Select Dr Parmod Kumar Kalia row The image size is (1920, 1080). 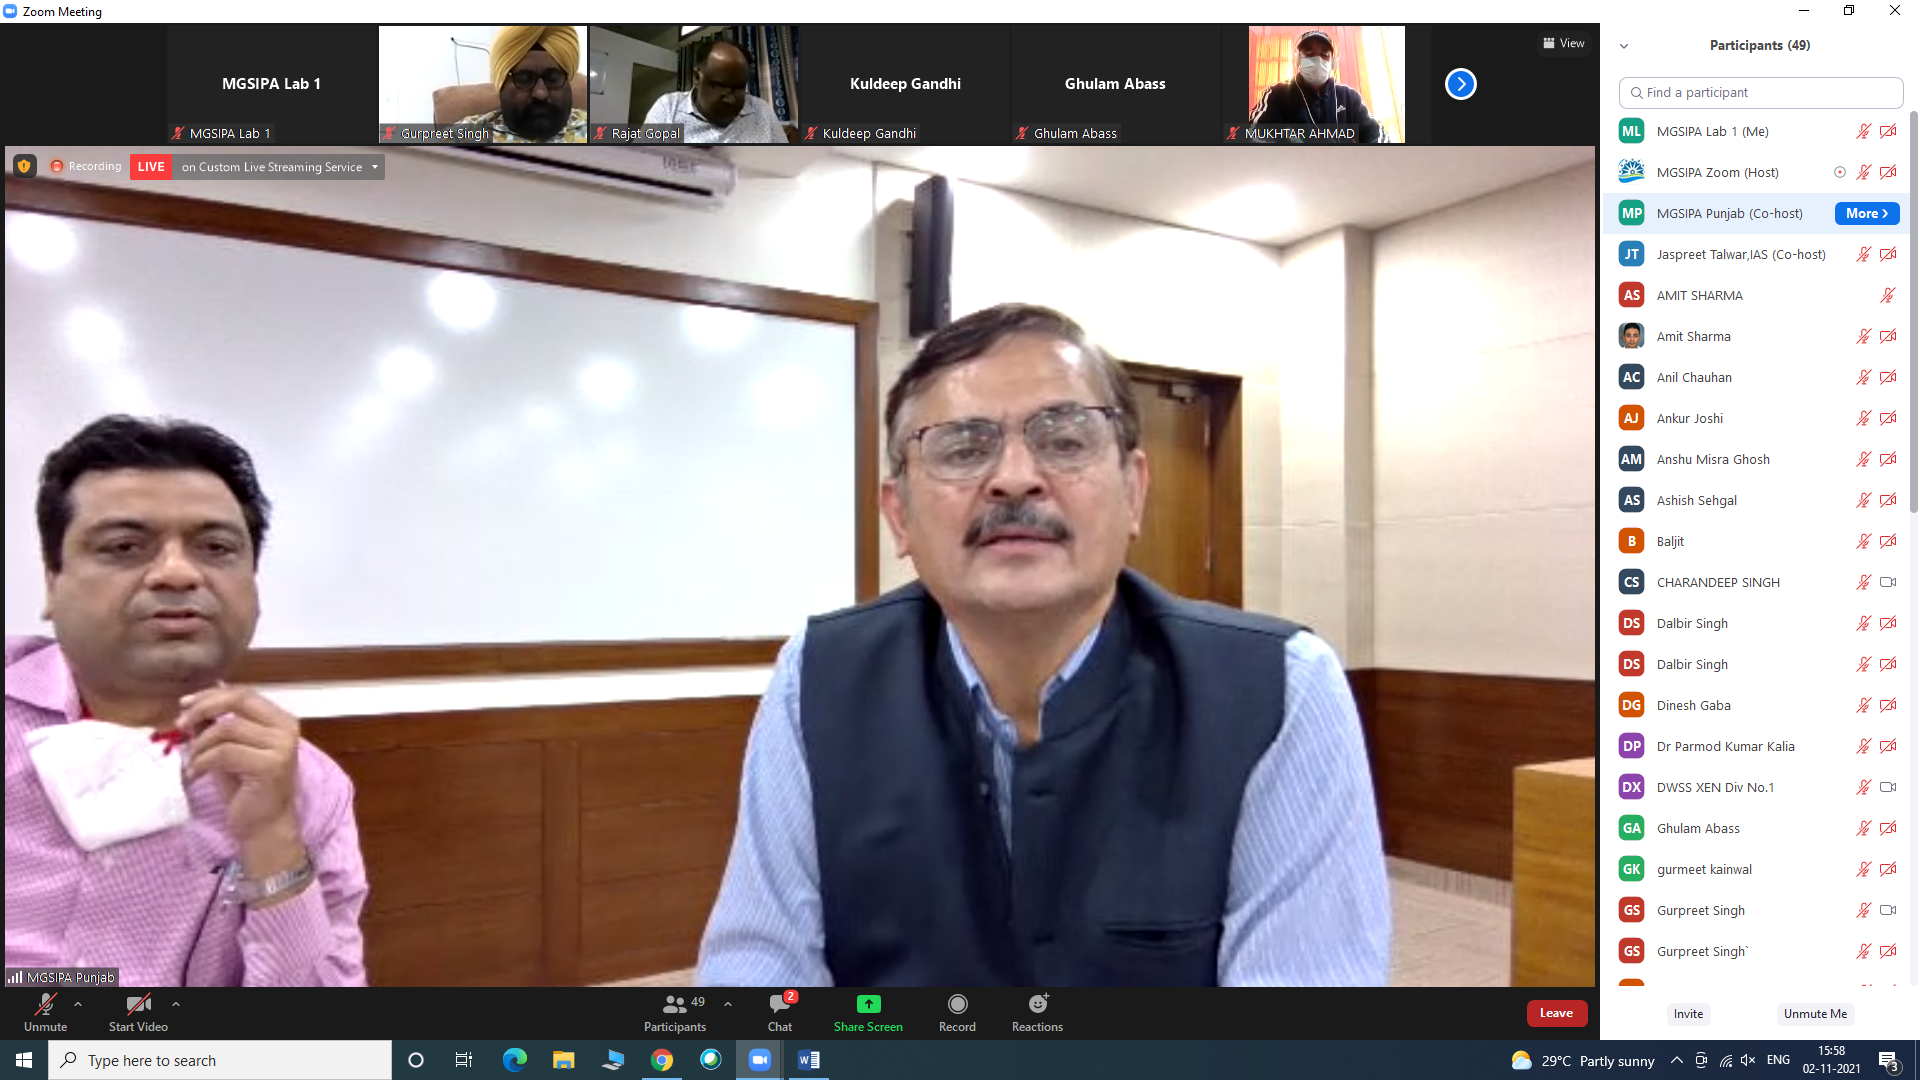(1756, 746)
